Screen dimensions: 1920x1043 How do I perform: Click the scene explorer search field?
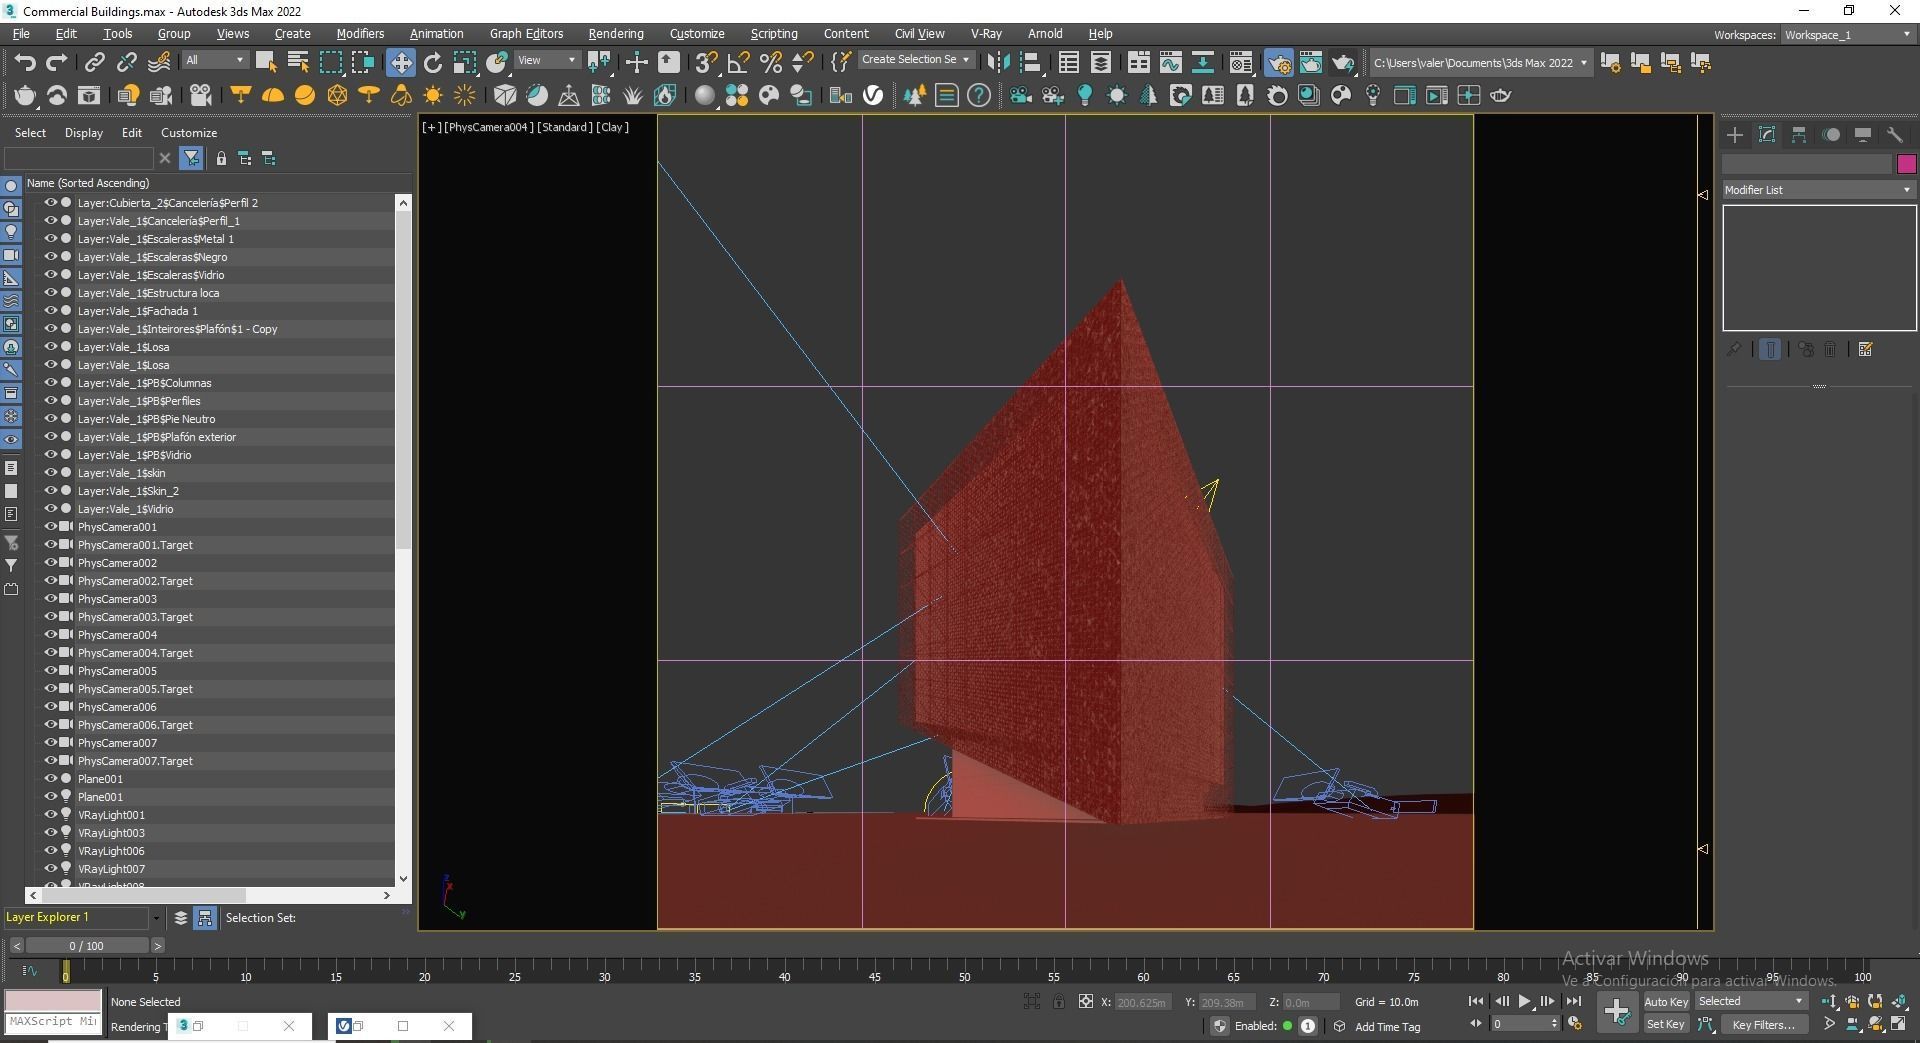point(79,158)
